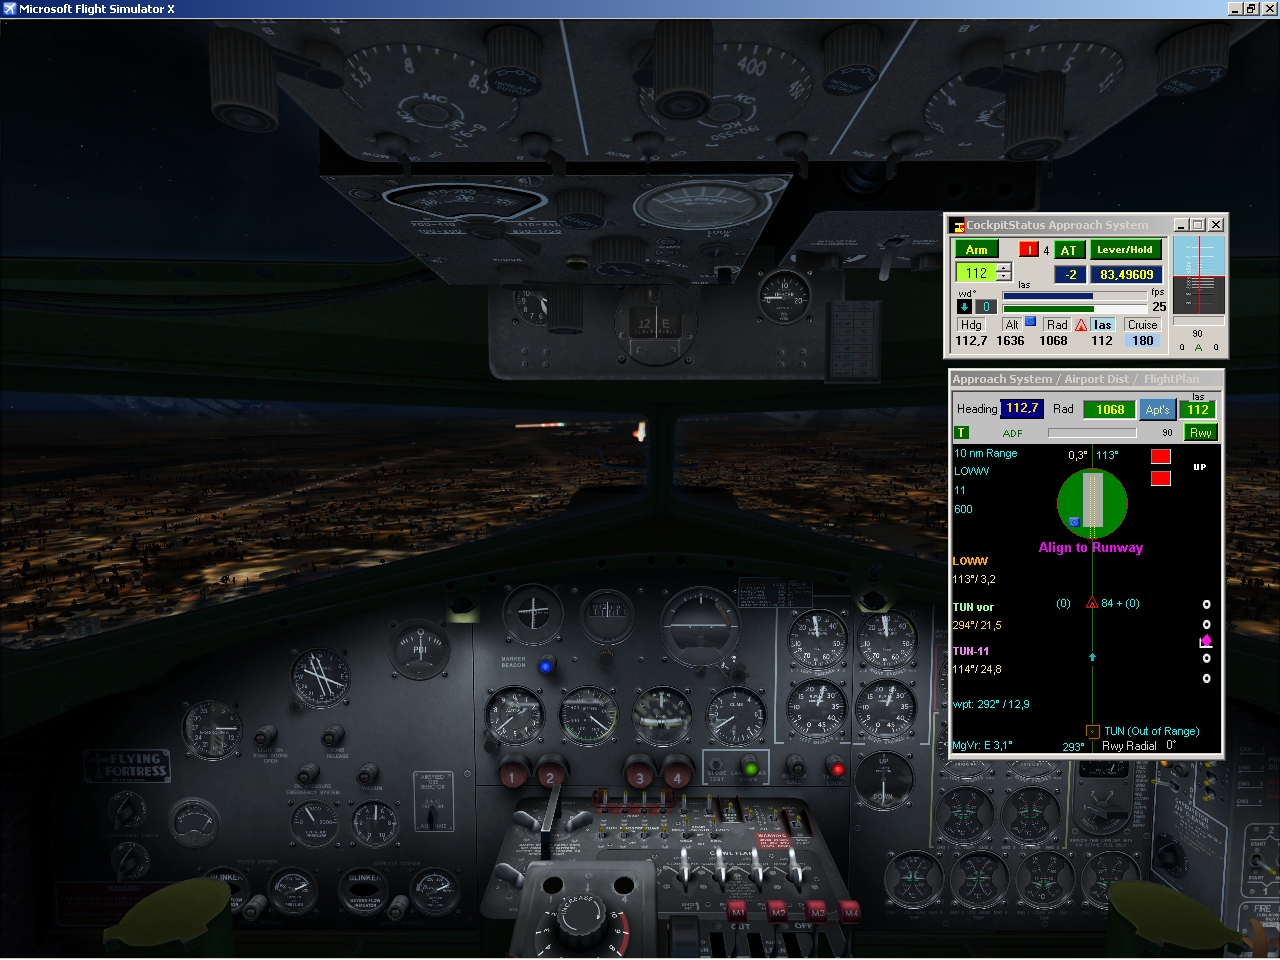This screenshot has width=1280, height=960.
Task: Flip the M4 mixture lever
Action: point(851,912)
